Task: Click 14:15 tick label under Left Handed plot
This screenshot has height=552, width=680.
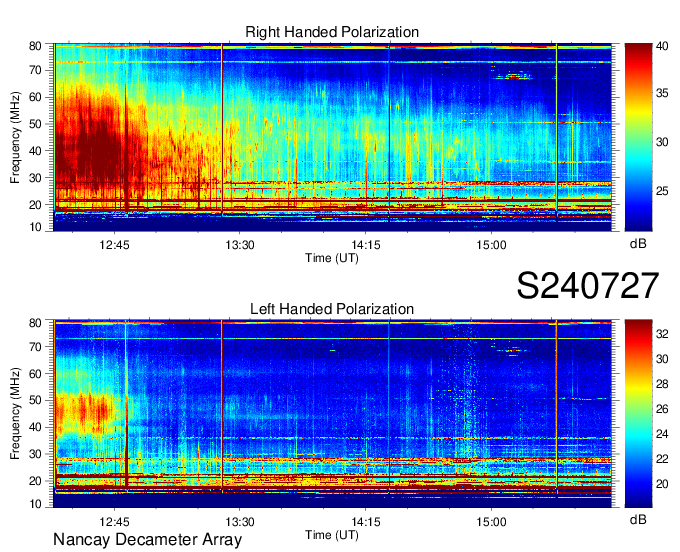Action: pyautogui.click(x=366, y=522)
